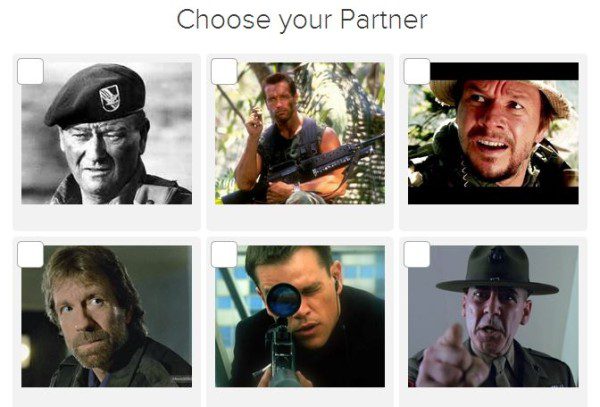Choose the pointing drill instructor in campaign hat
Image resolution: width=600 pixels, height=407 pixels.
493,316
